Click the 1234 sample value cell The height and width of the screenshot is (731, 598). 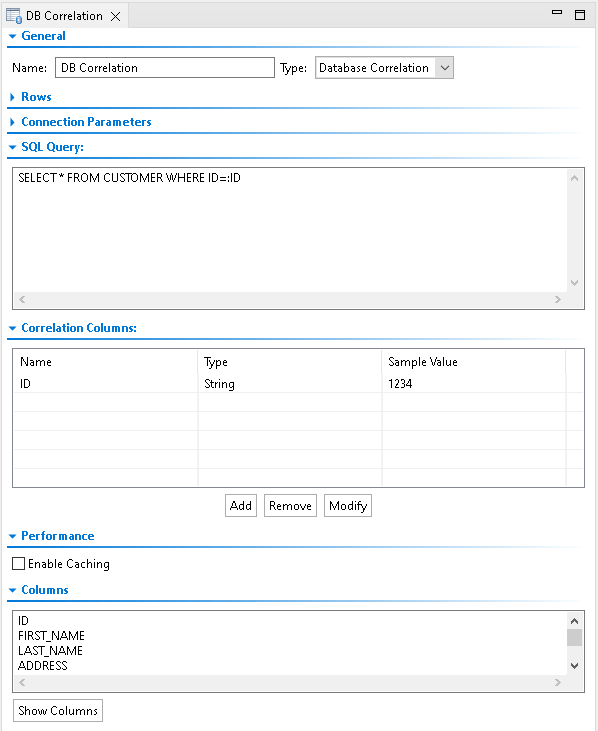(x=474, y=384)
